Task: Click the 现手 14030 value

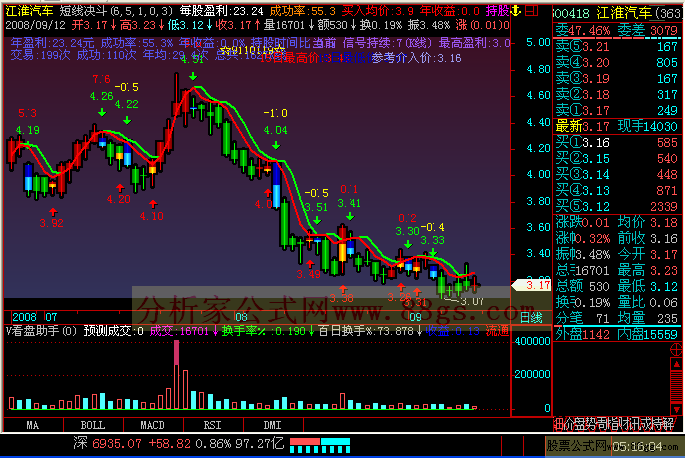Action: click(x=647, y=127)
